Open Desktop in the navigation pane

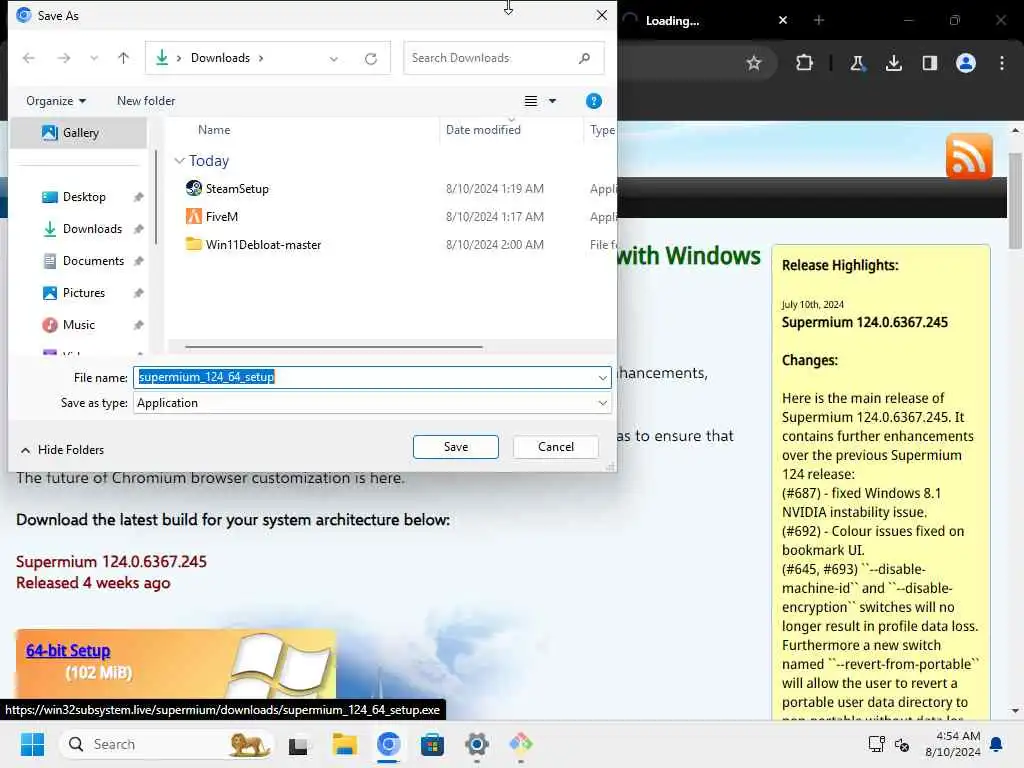(84, 197)
